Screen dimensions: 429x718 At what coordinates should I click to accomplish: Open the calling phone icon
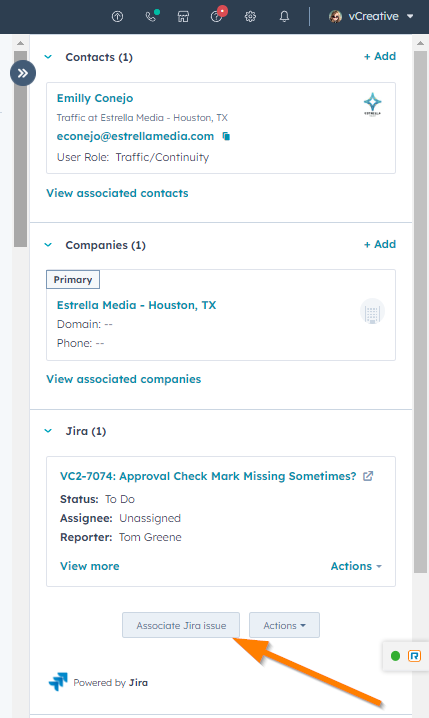[151, 16]
